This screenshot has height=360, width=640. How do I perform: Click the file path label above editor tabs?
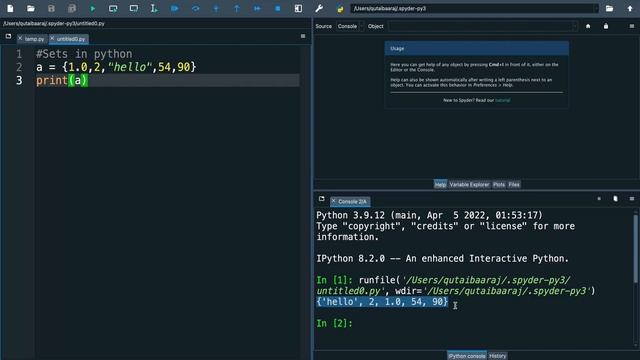(x=54, y=24)
